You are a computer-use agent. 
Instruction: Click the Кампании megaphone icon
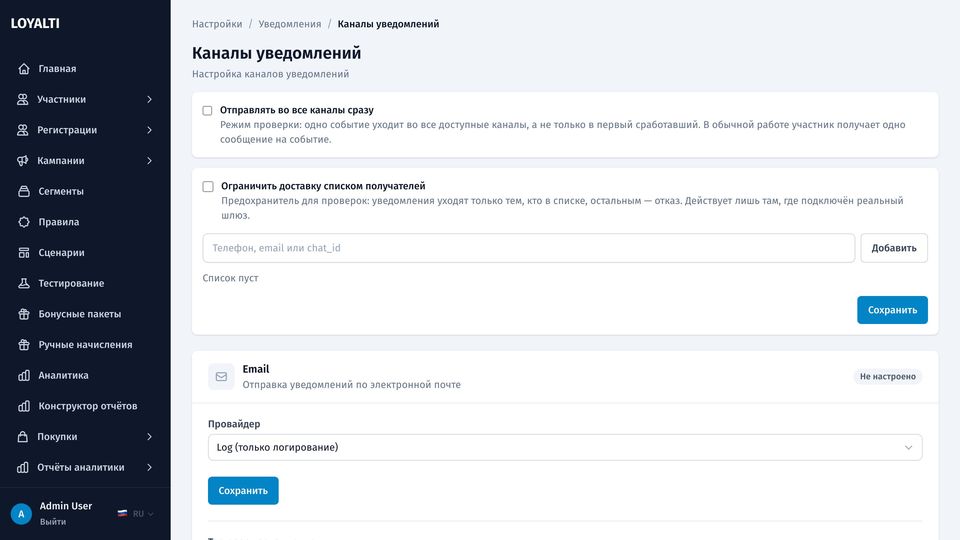coord(23,160)
